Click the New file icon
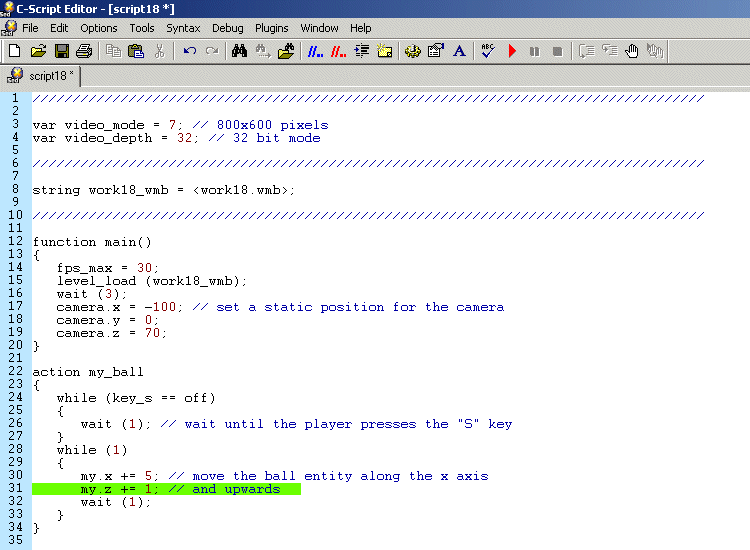Viewport: 750px width, 550px height. [x=14, y=50]
